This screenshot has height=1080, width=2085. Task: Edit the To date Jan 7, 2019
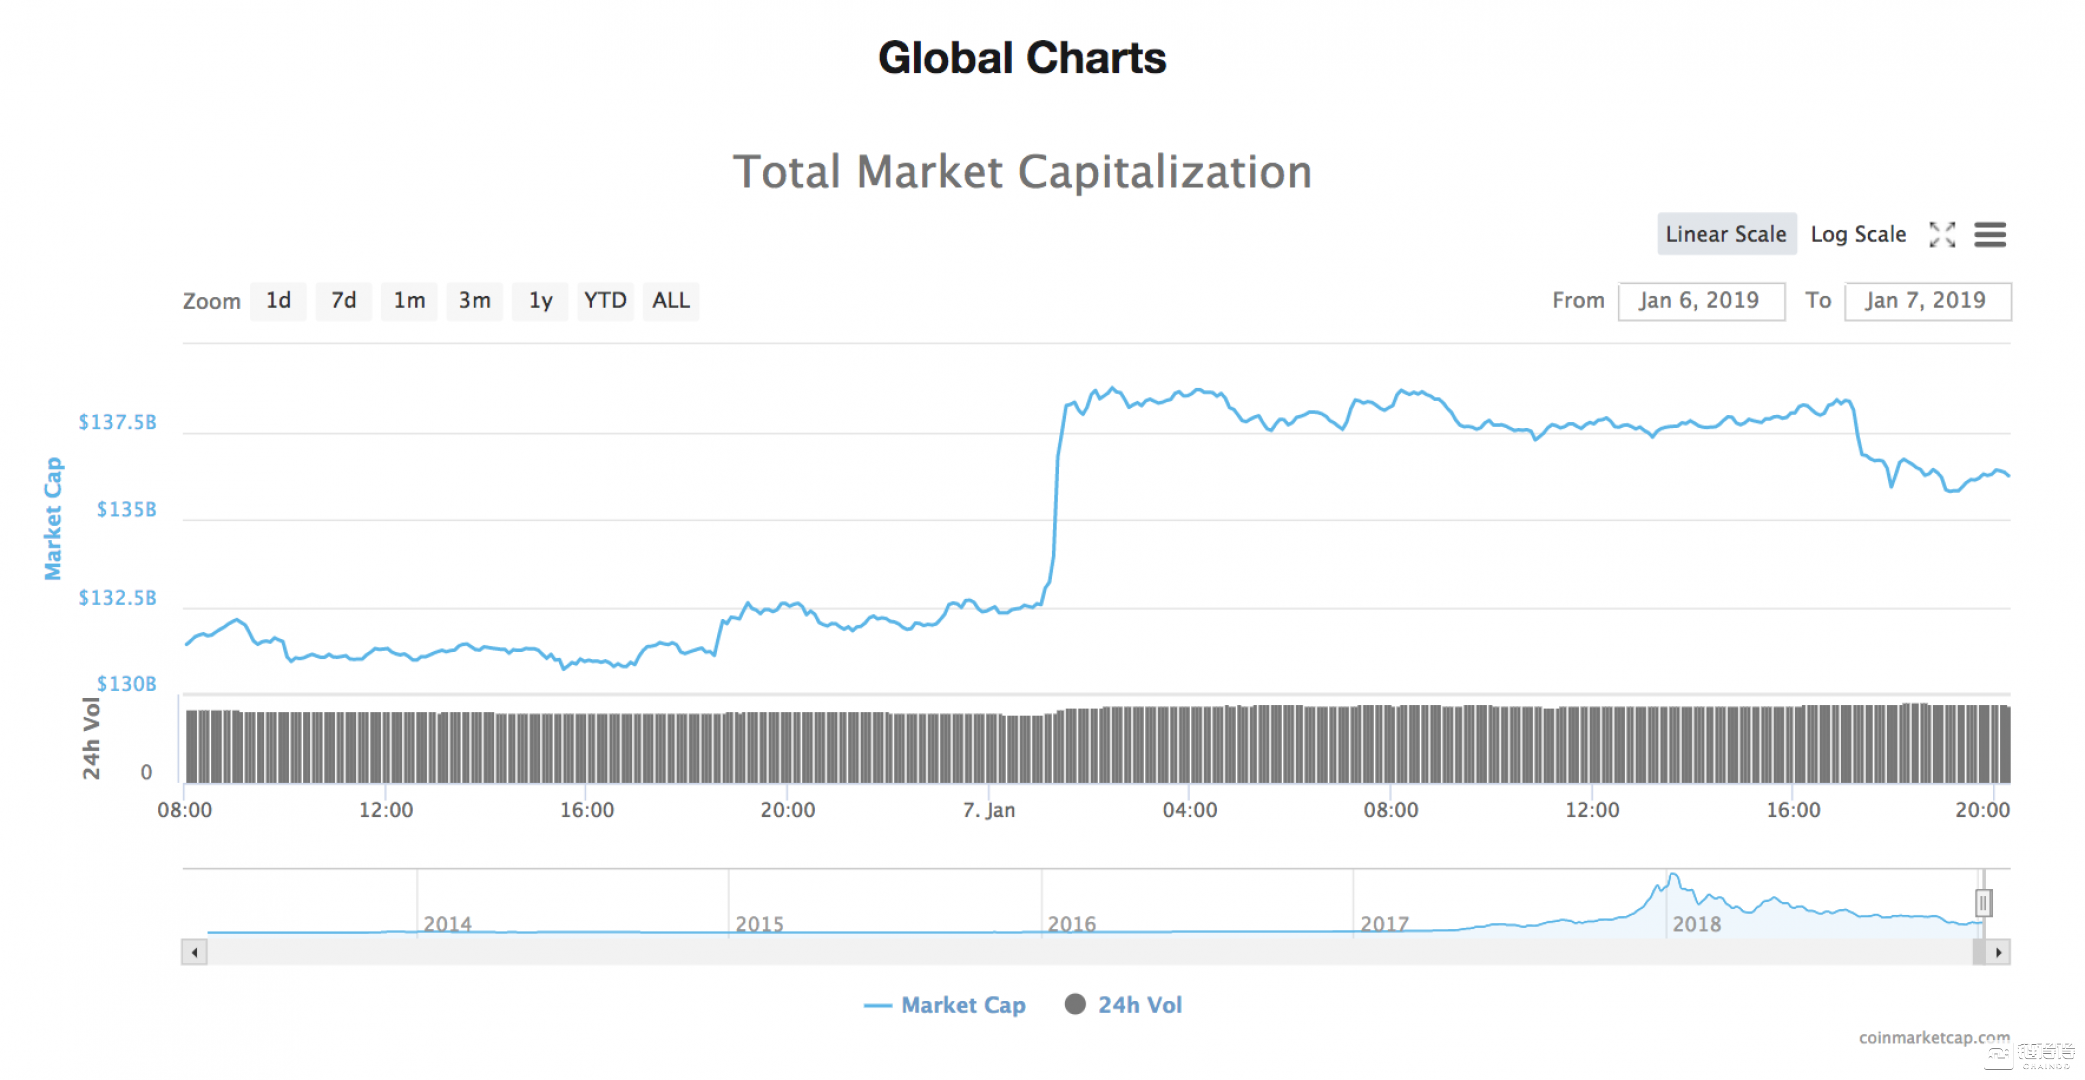pyautogui.click(x=1927, y=300)
